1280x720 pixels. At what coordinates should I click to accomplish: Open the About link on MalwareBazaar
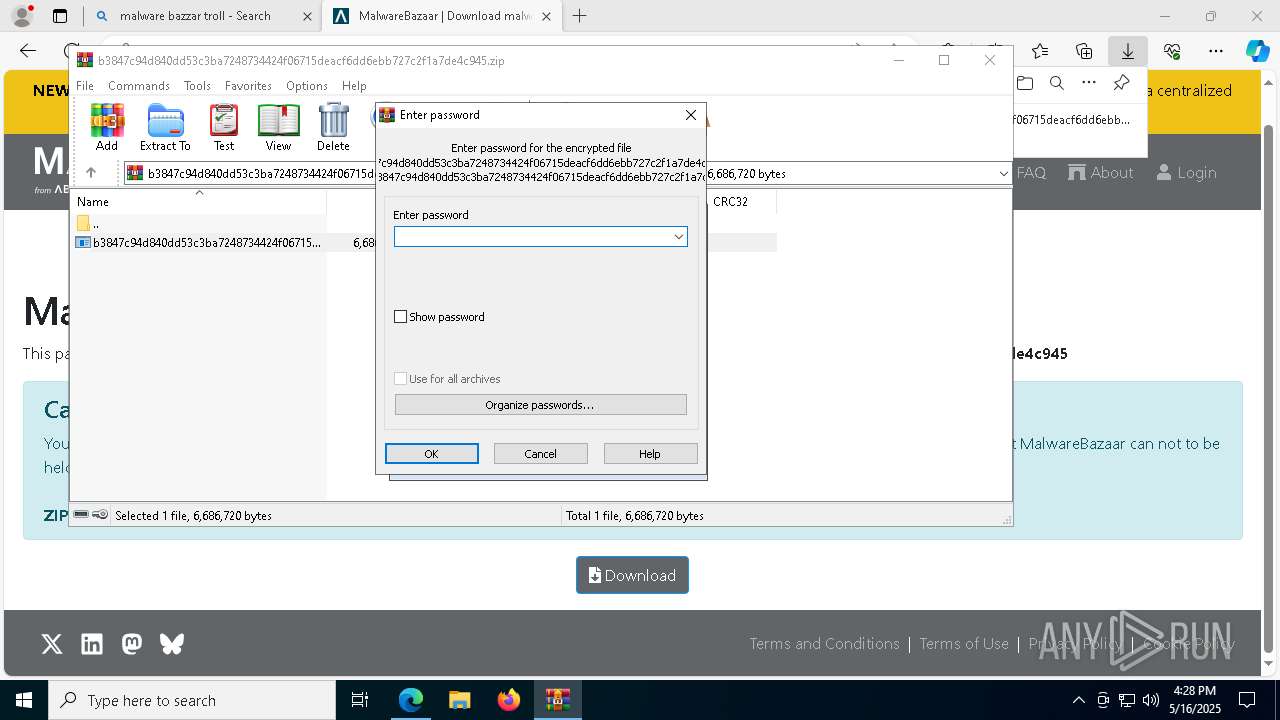click(x=1101, y=172)
